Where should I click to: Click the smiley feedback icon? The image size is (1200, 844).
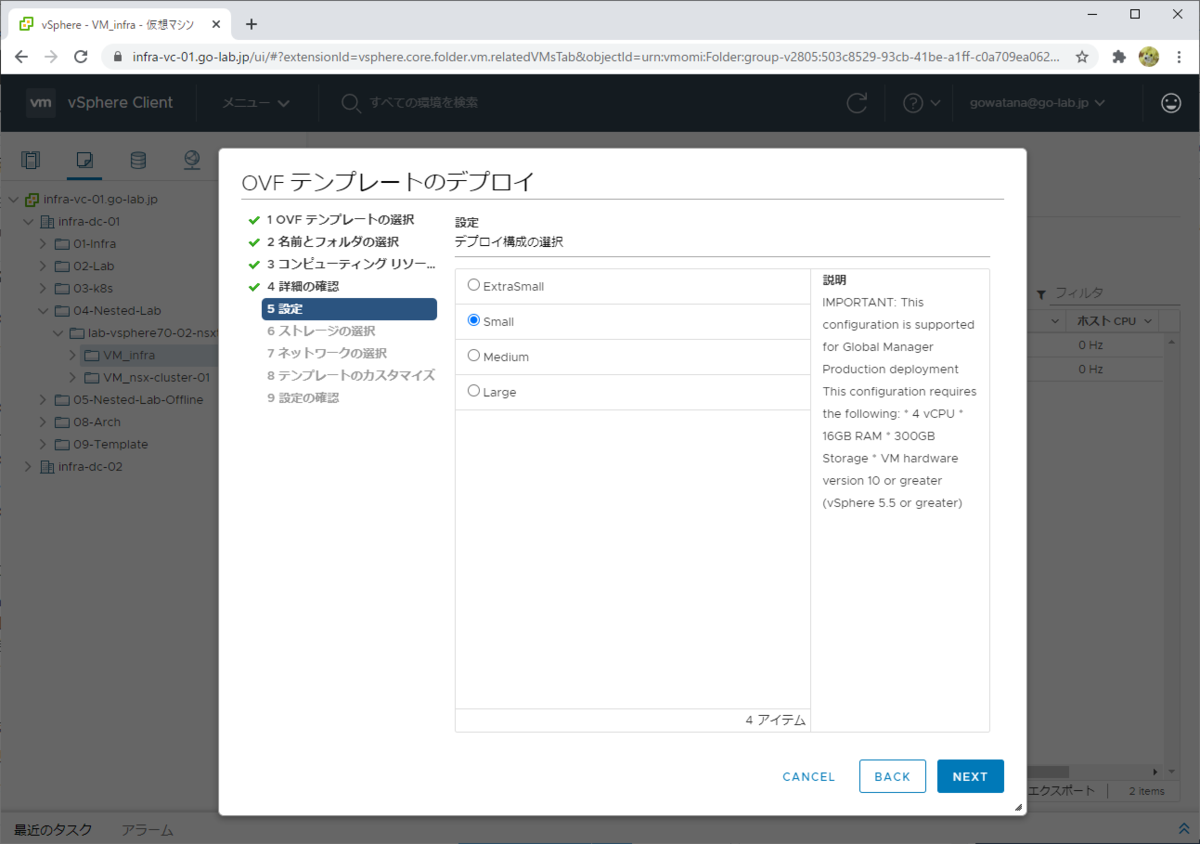tap(1170, 102)
